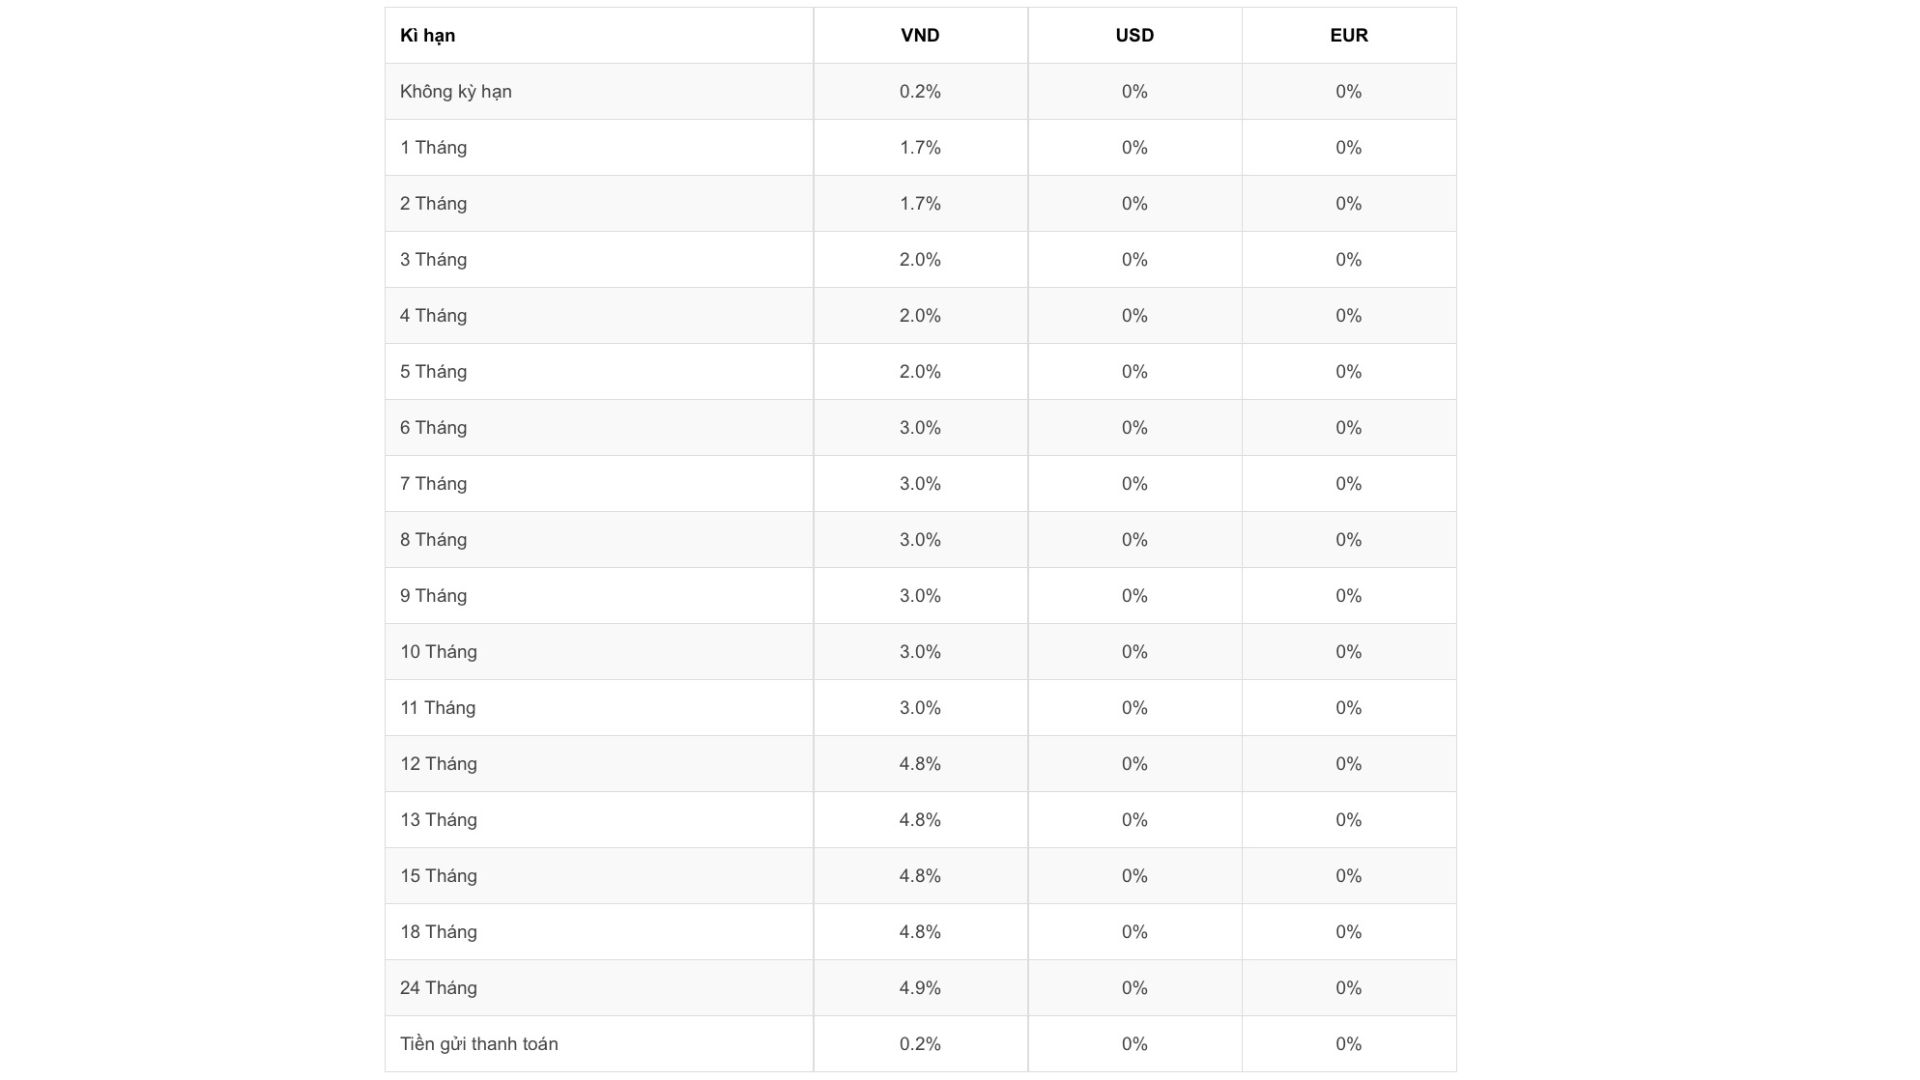Select the Không kỳ hạn row label
Image resolution: width=1920 pixels, height=1080 pixels.
[x=456, y=91]
